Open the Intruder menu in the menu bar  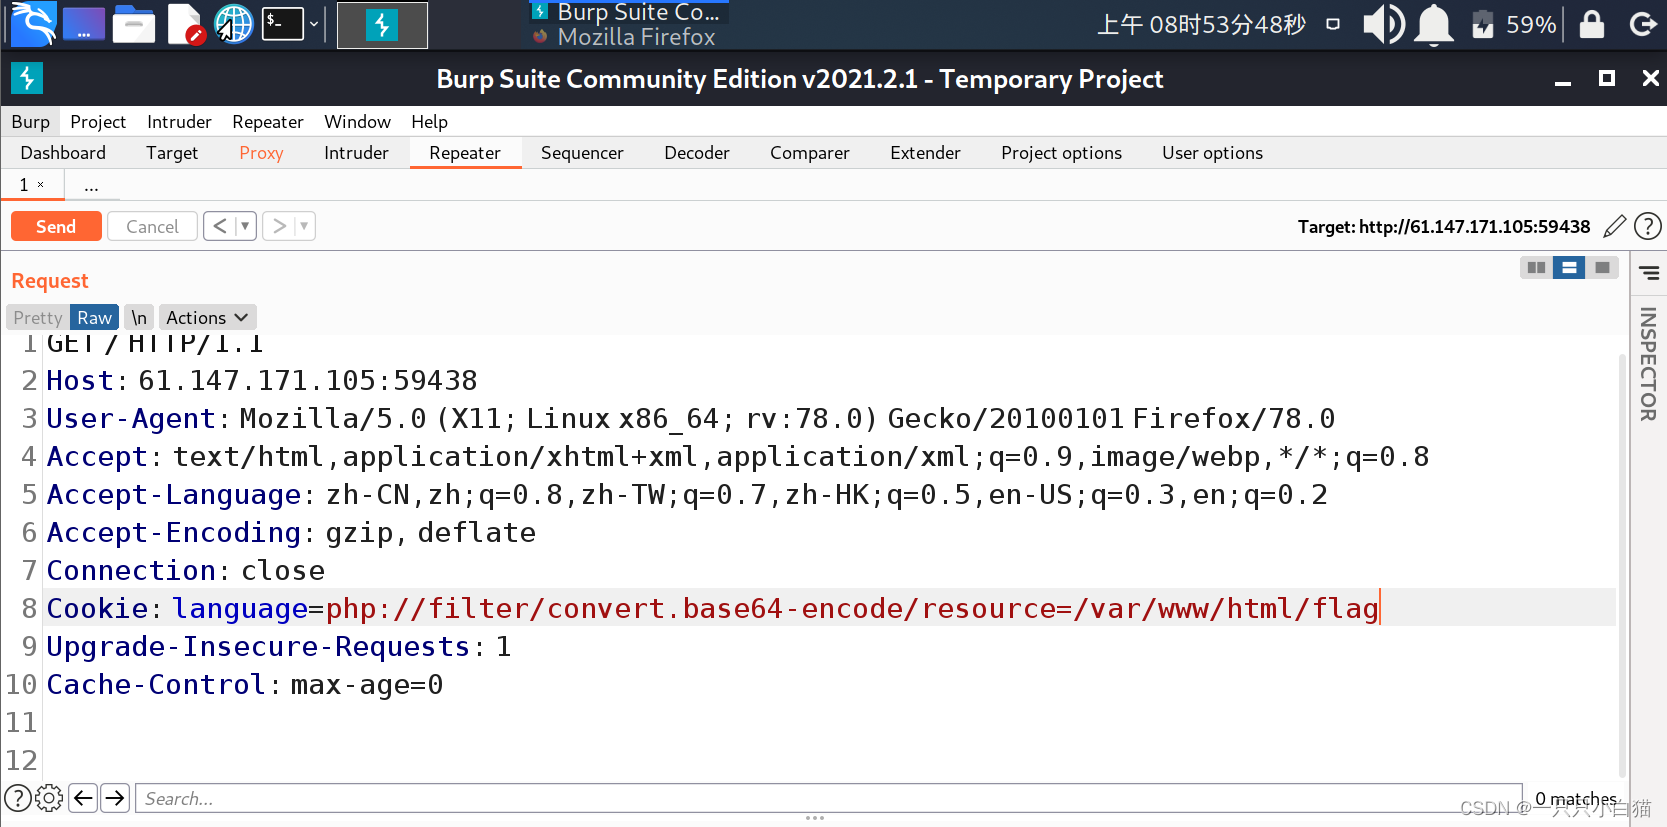coord(179,122)
